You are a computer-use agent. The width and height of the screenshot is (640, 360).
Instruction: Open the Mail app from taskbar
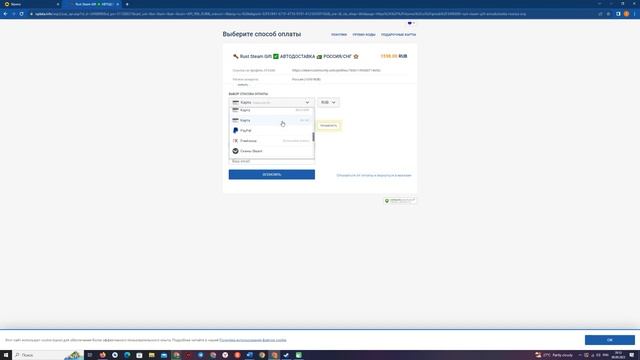pos(164,355)
